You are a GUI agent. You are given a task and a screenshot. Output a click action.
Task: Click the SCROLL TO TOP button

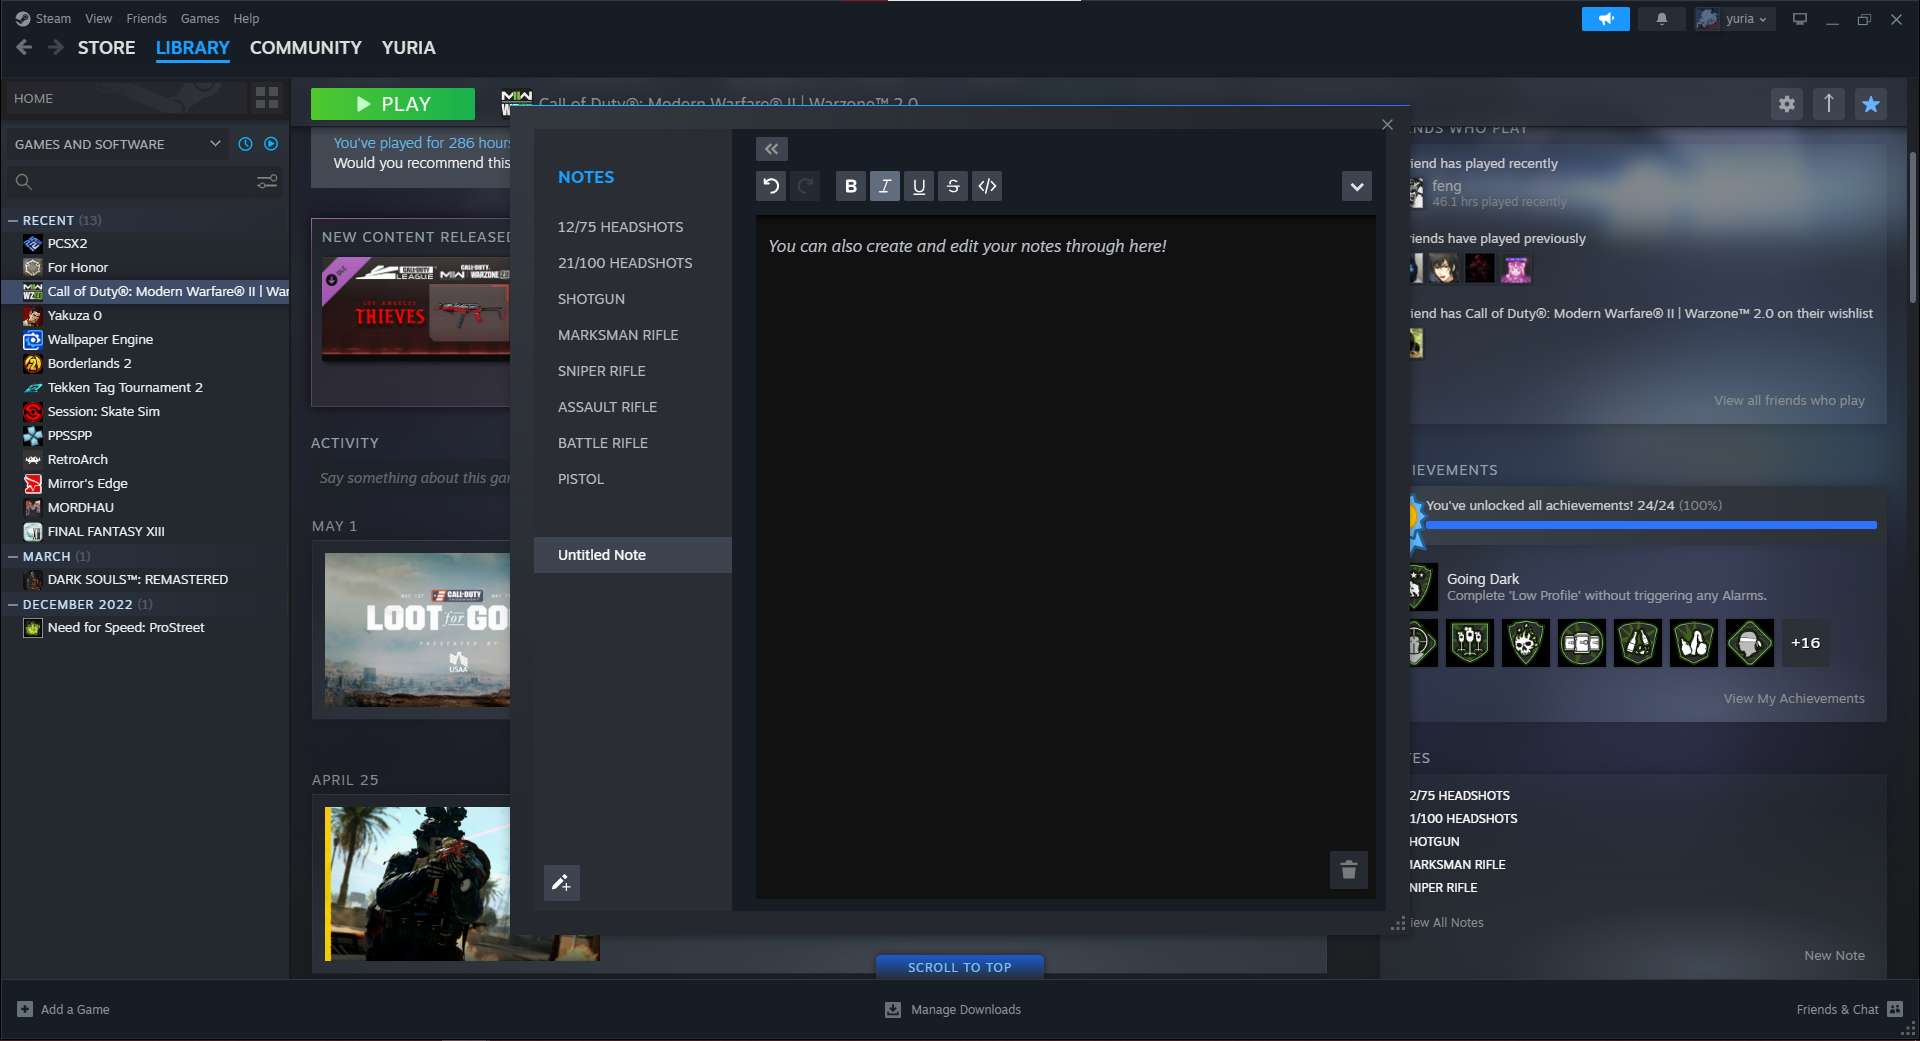coord(960,967)
